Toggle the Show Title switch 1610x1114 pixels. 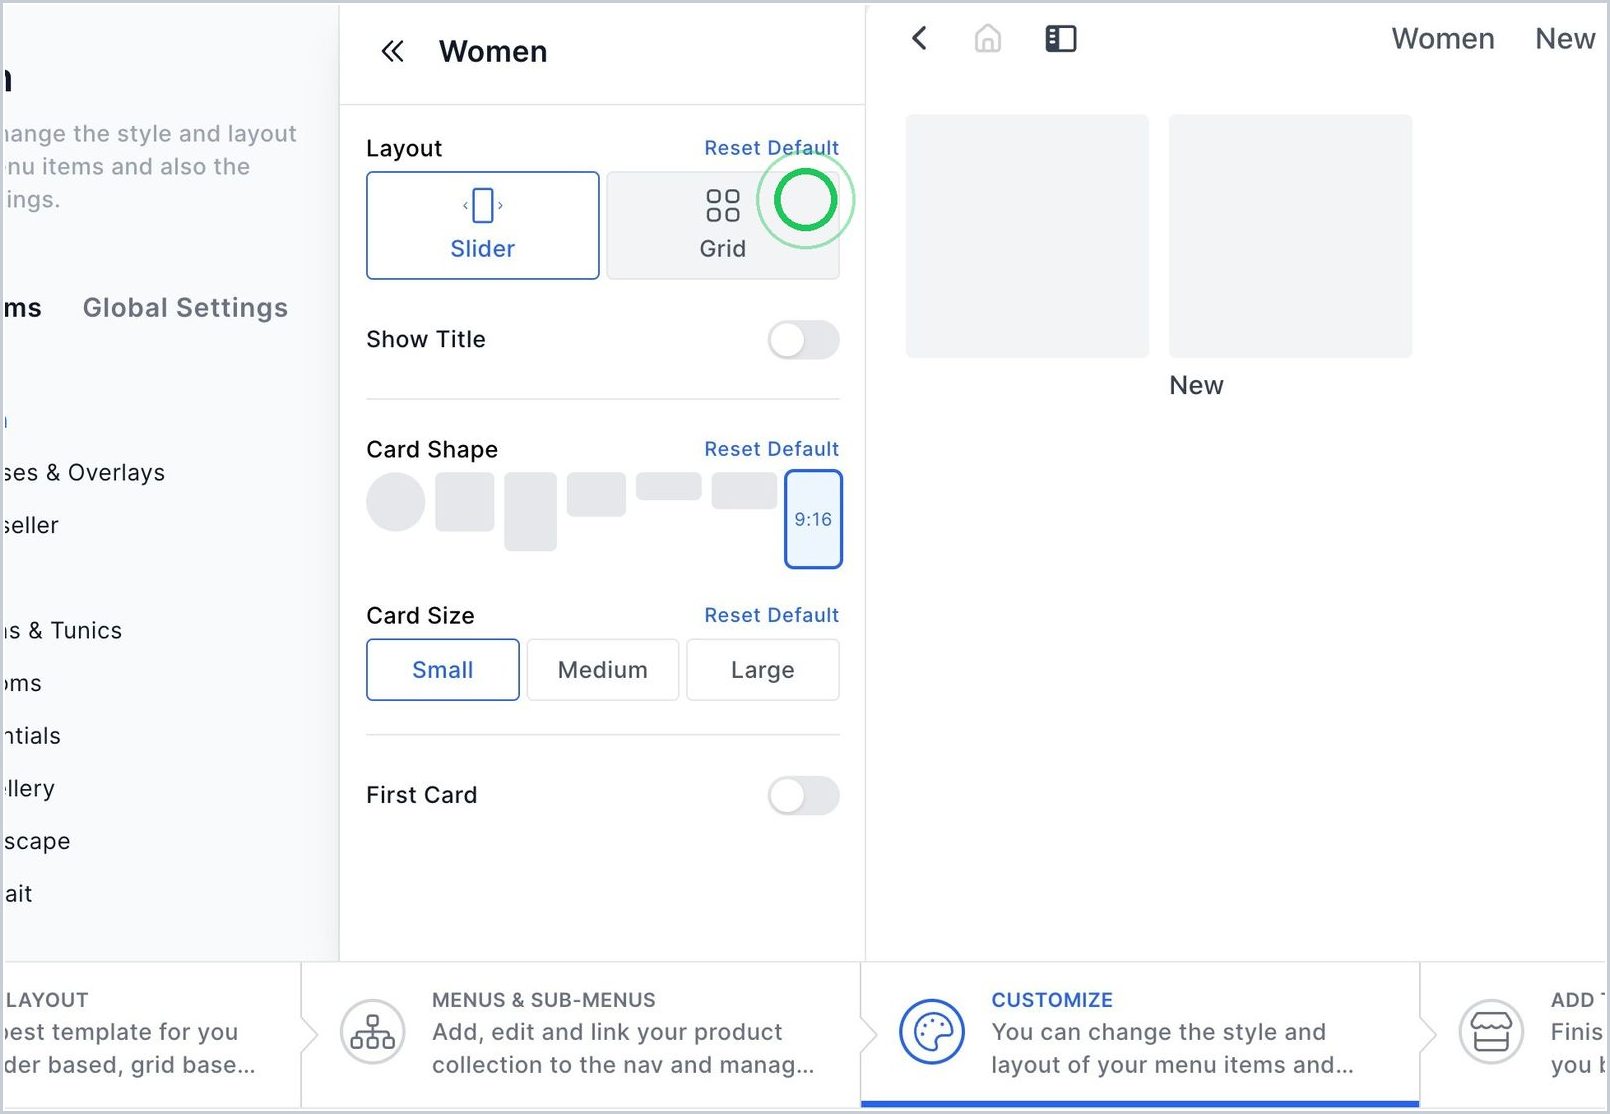[x=803, y=340]
